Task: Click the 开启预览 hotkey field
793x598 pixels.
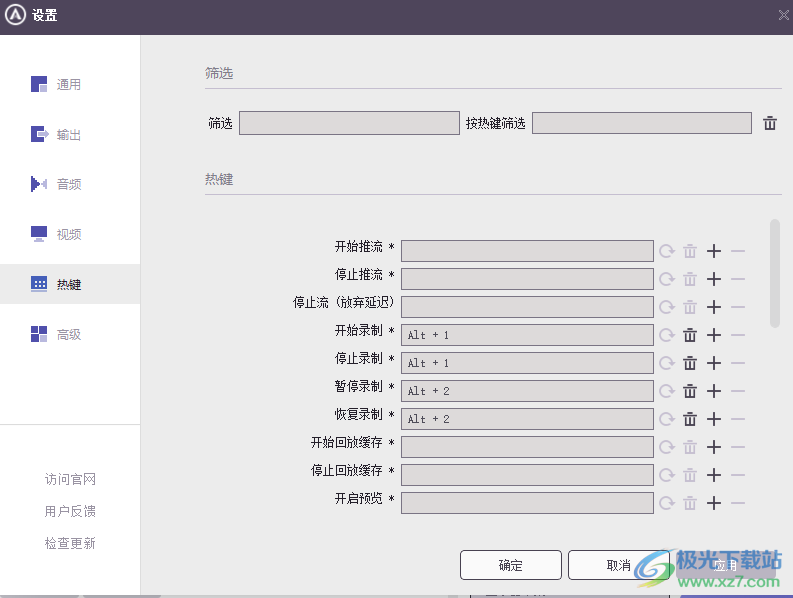Action: 527,503
